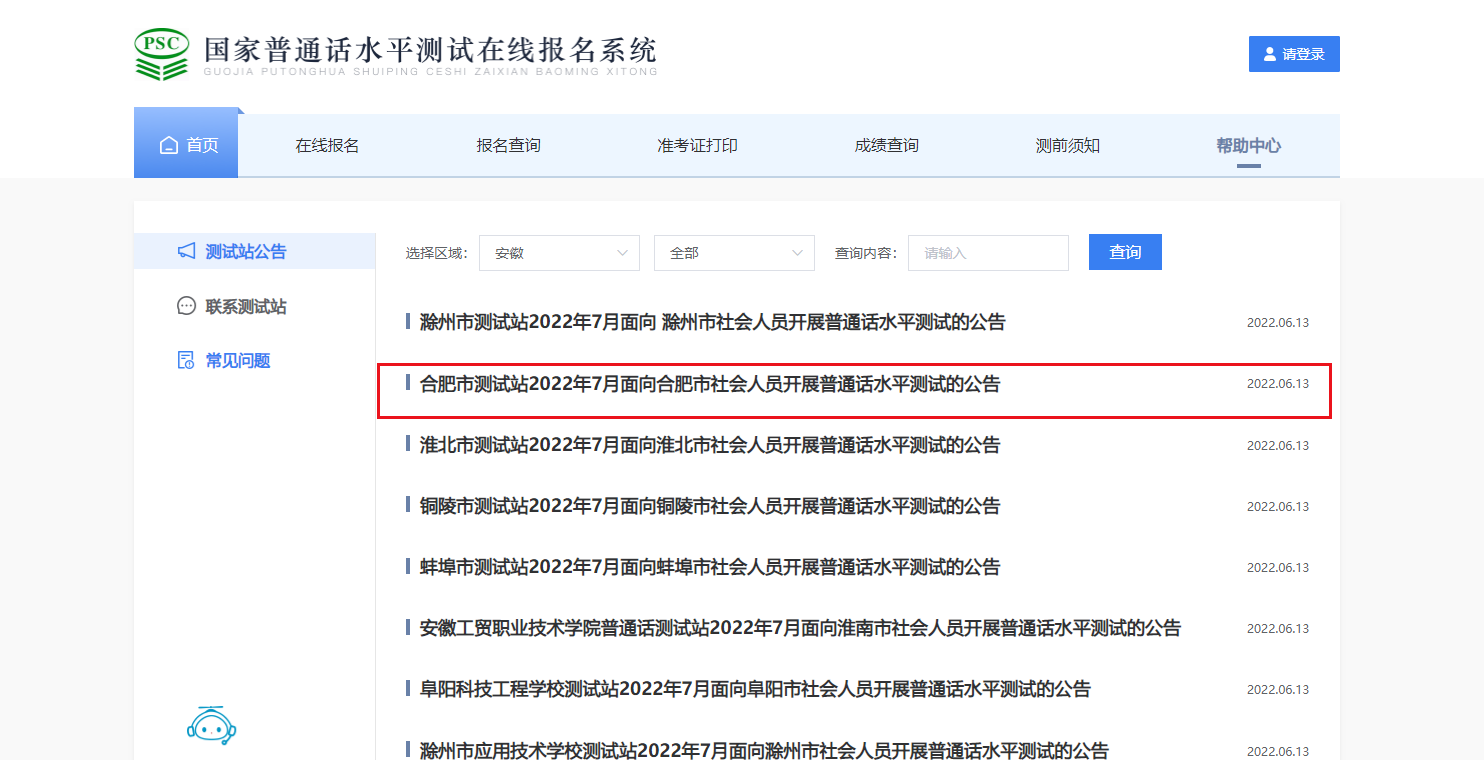Click the 2022.06.13 date on 淮北市 row
Screen dimensions: 1484x760
pos(1278,446)
